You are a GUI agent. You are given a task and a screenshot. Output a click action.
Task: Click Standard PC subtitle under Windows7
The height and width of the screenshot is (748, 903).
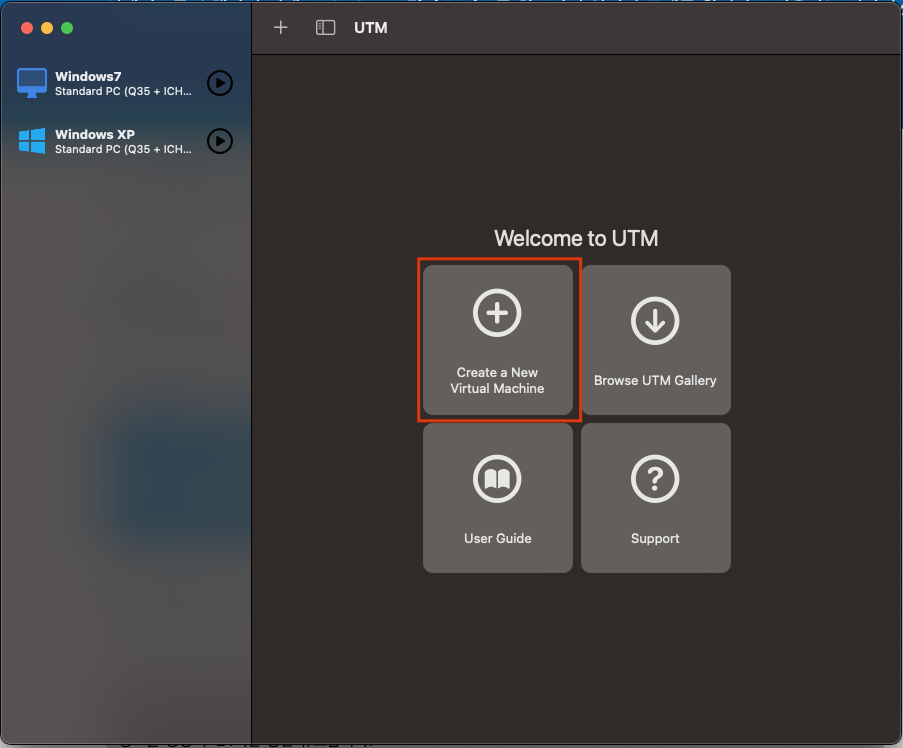(x=123, y=91)
